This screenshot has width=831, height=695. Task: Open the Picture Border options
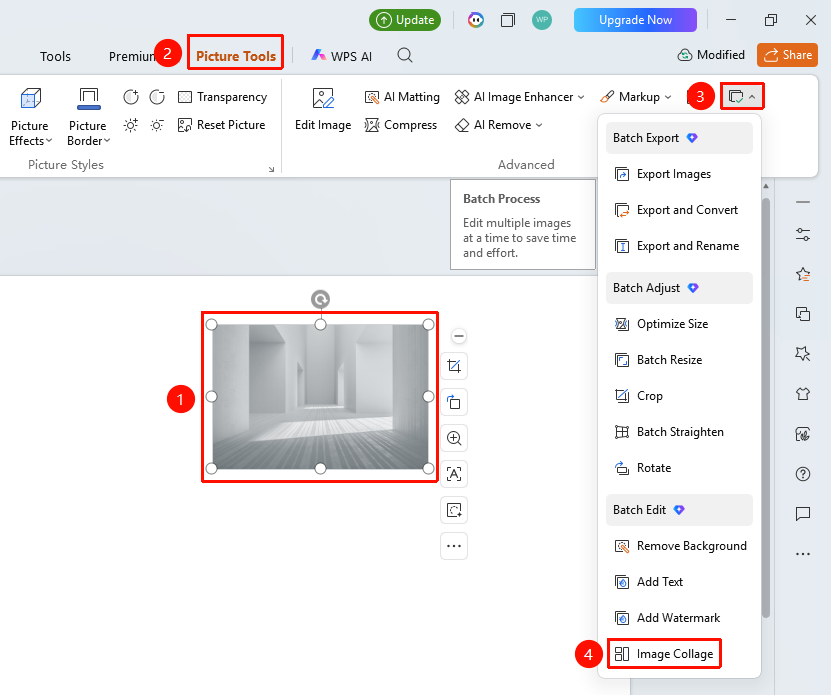tap(89, 117)
